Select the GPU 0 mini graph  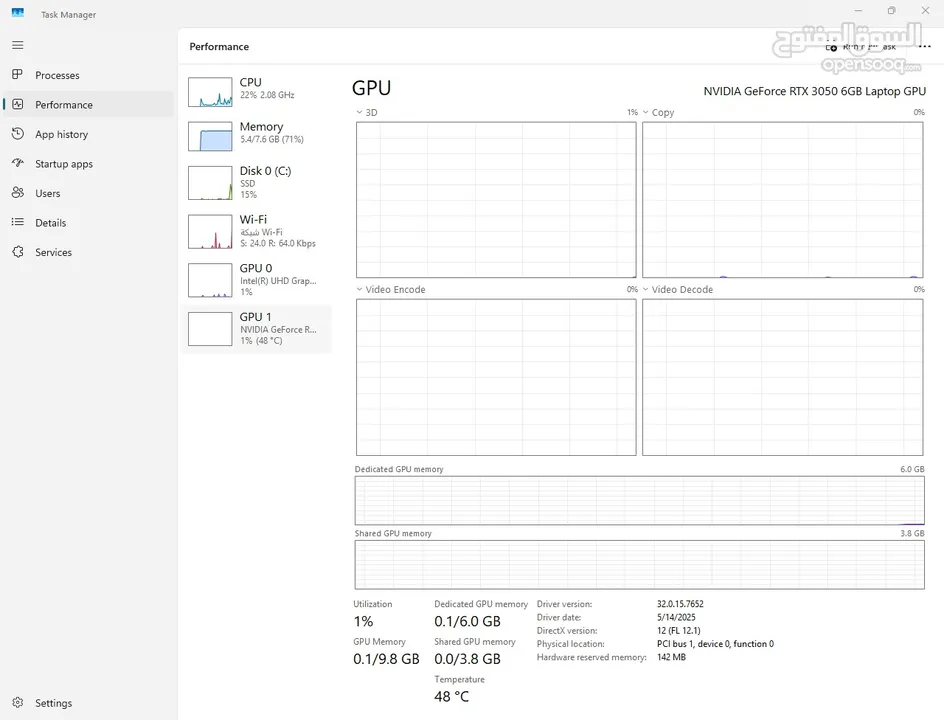pos(210,281)
